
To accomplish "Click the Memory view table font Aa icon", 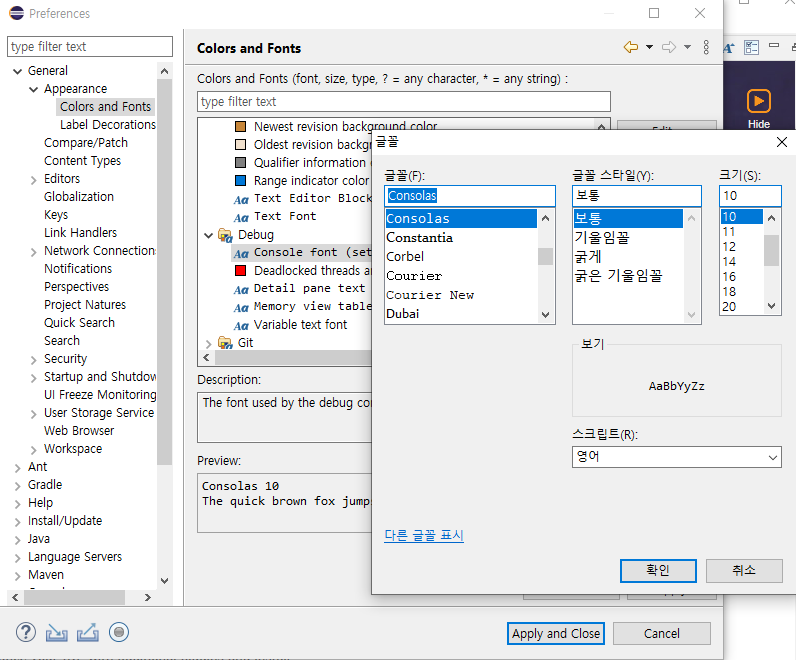I will click(241, 307).
